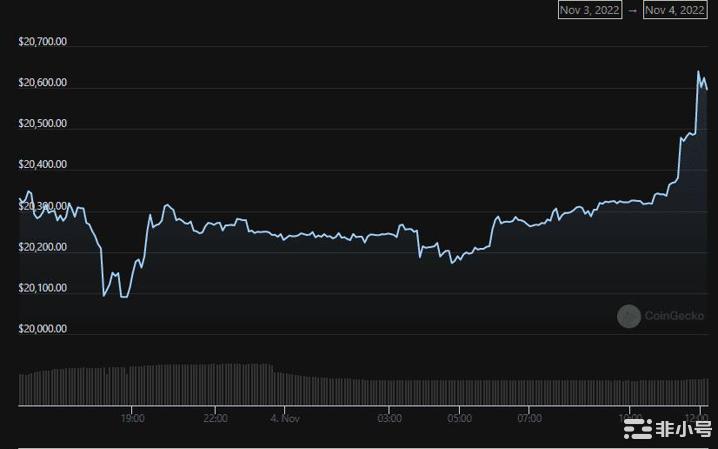
Task: Select the $20,700.00 y-axis label
Action: click(x=43, y=42)
